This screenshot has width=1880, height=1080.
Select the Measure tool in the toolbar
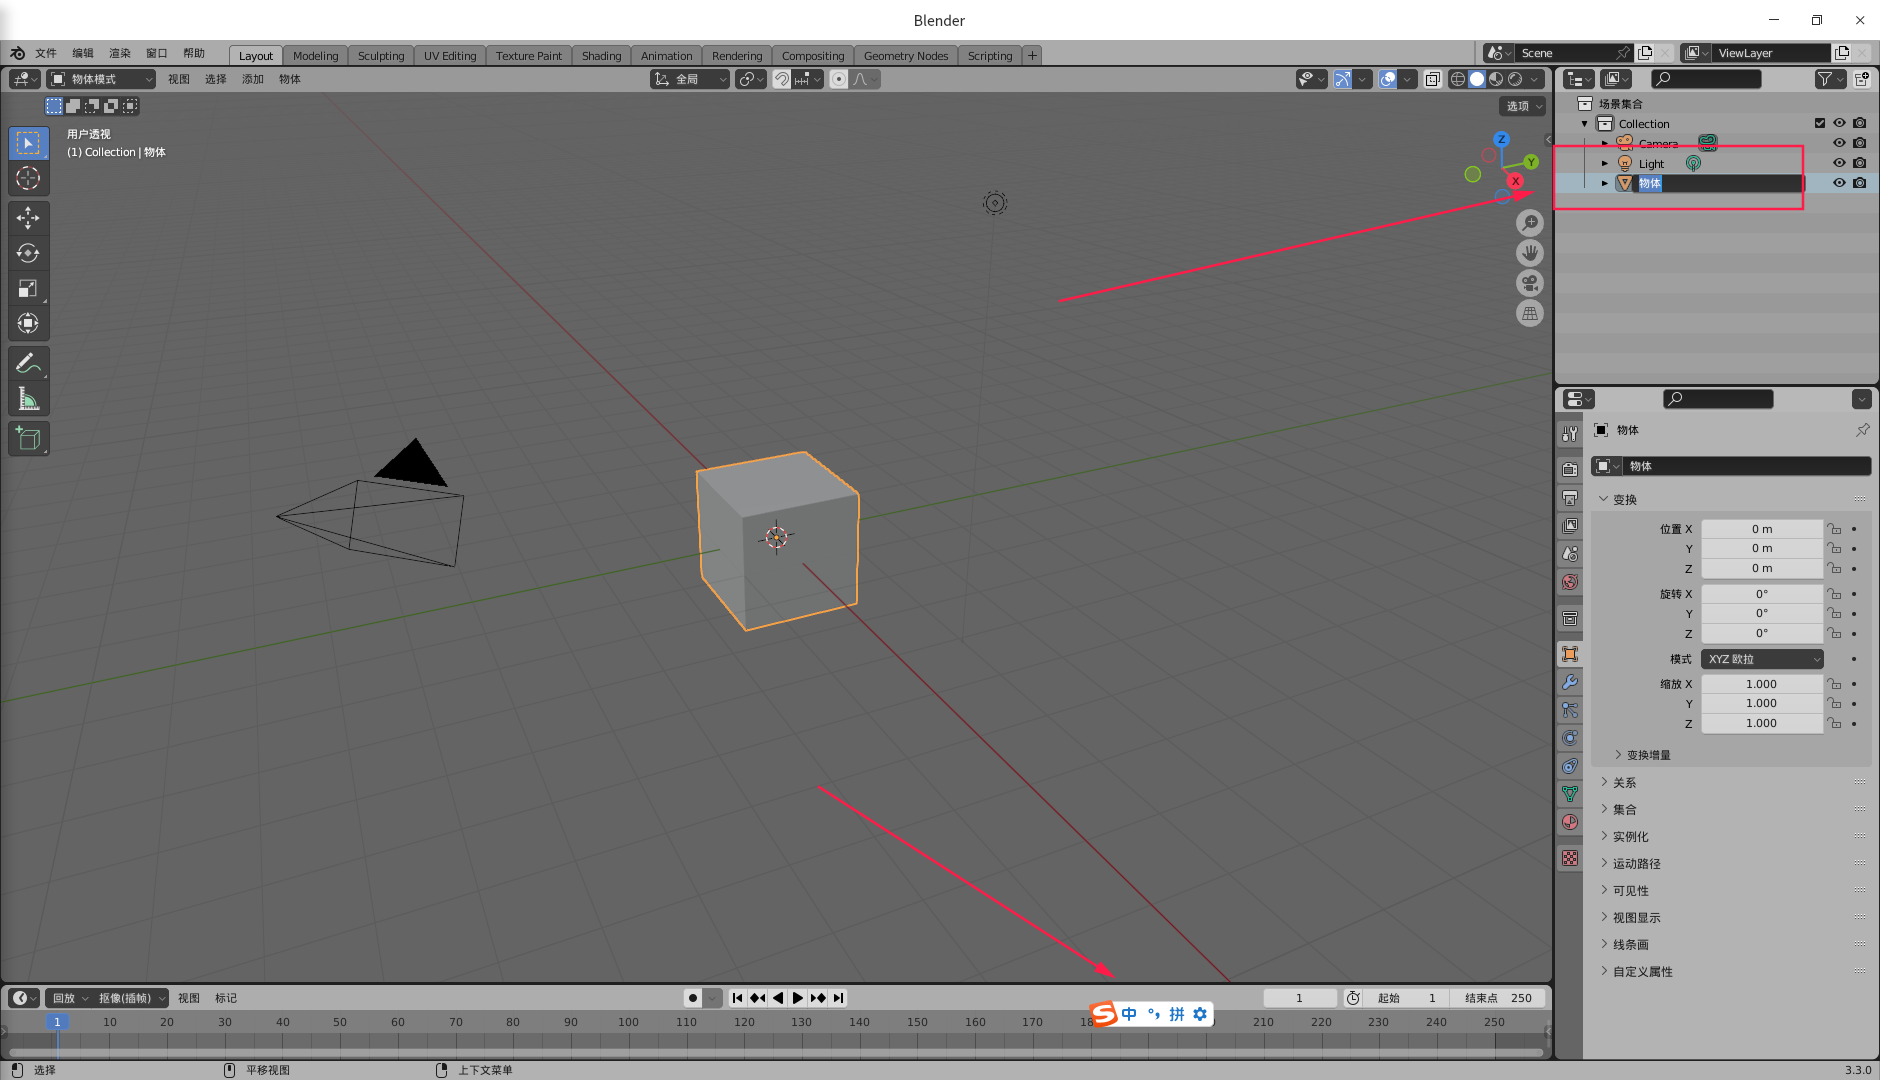pyautogui.click(x=29, y=397)
